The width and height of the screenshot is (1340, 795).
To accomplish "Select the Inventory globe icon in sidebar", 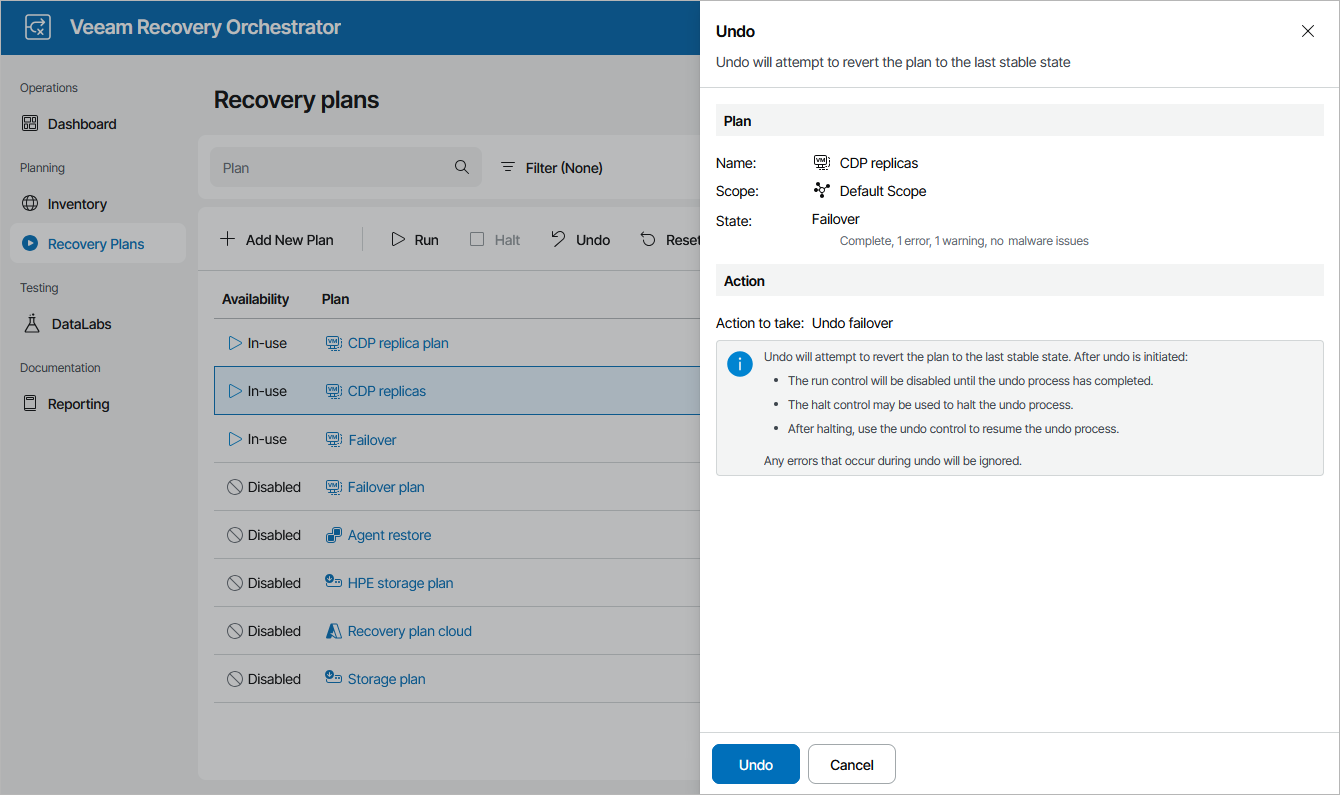I will 30,203.
